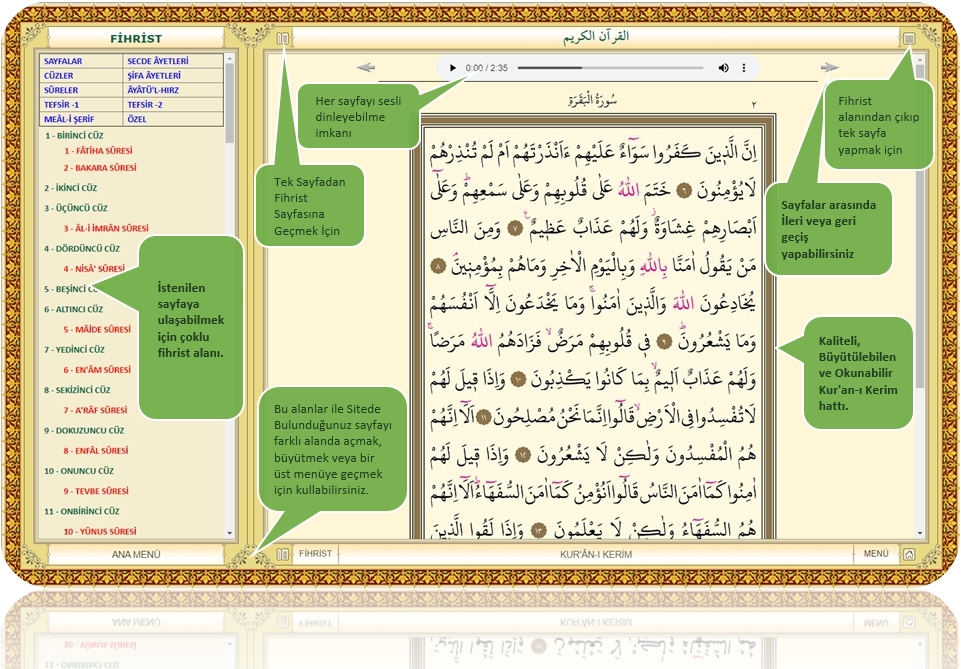
Task: Switch to single page view icon top-right
Action: 909,39
